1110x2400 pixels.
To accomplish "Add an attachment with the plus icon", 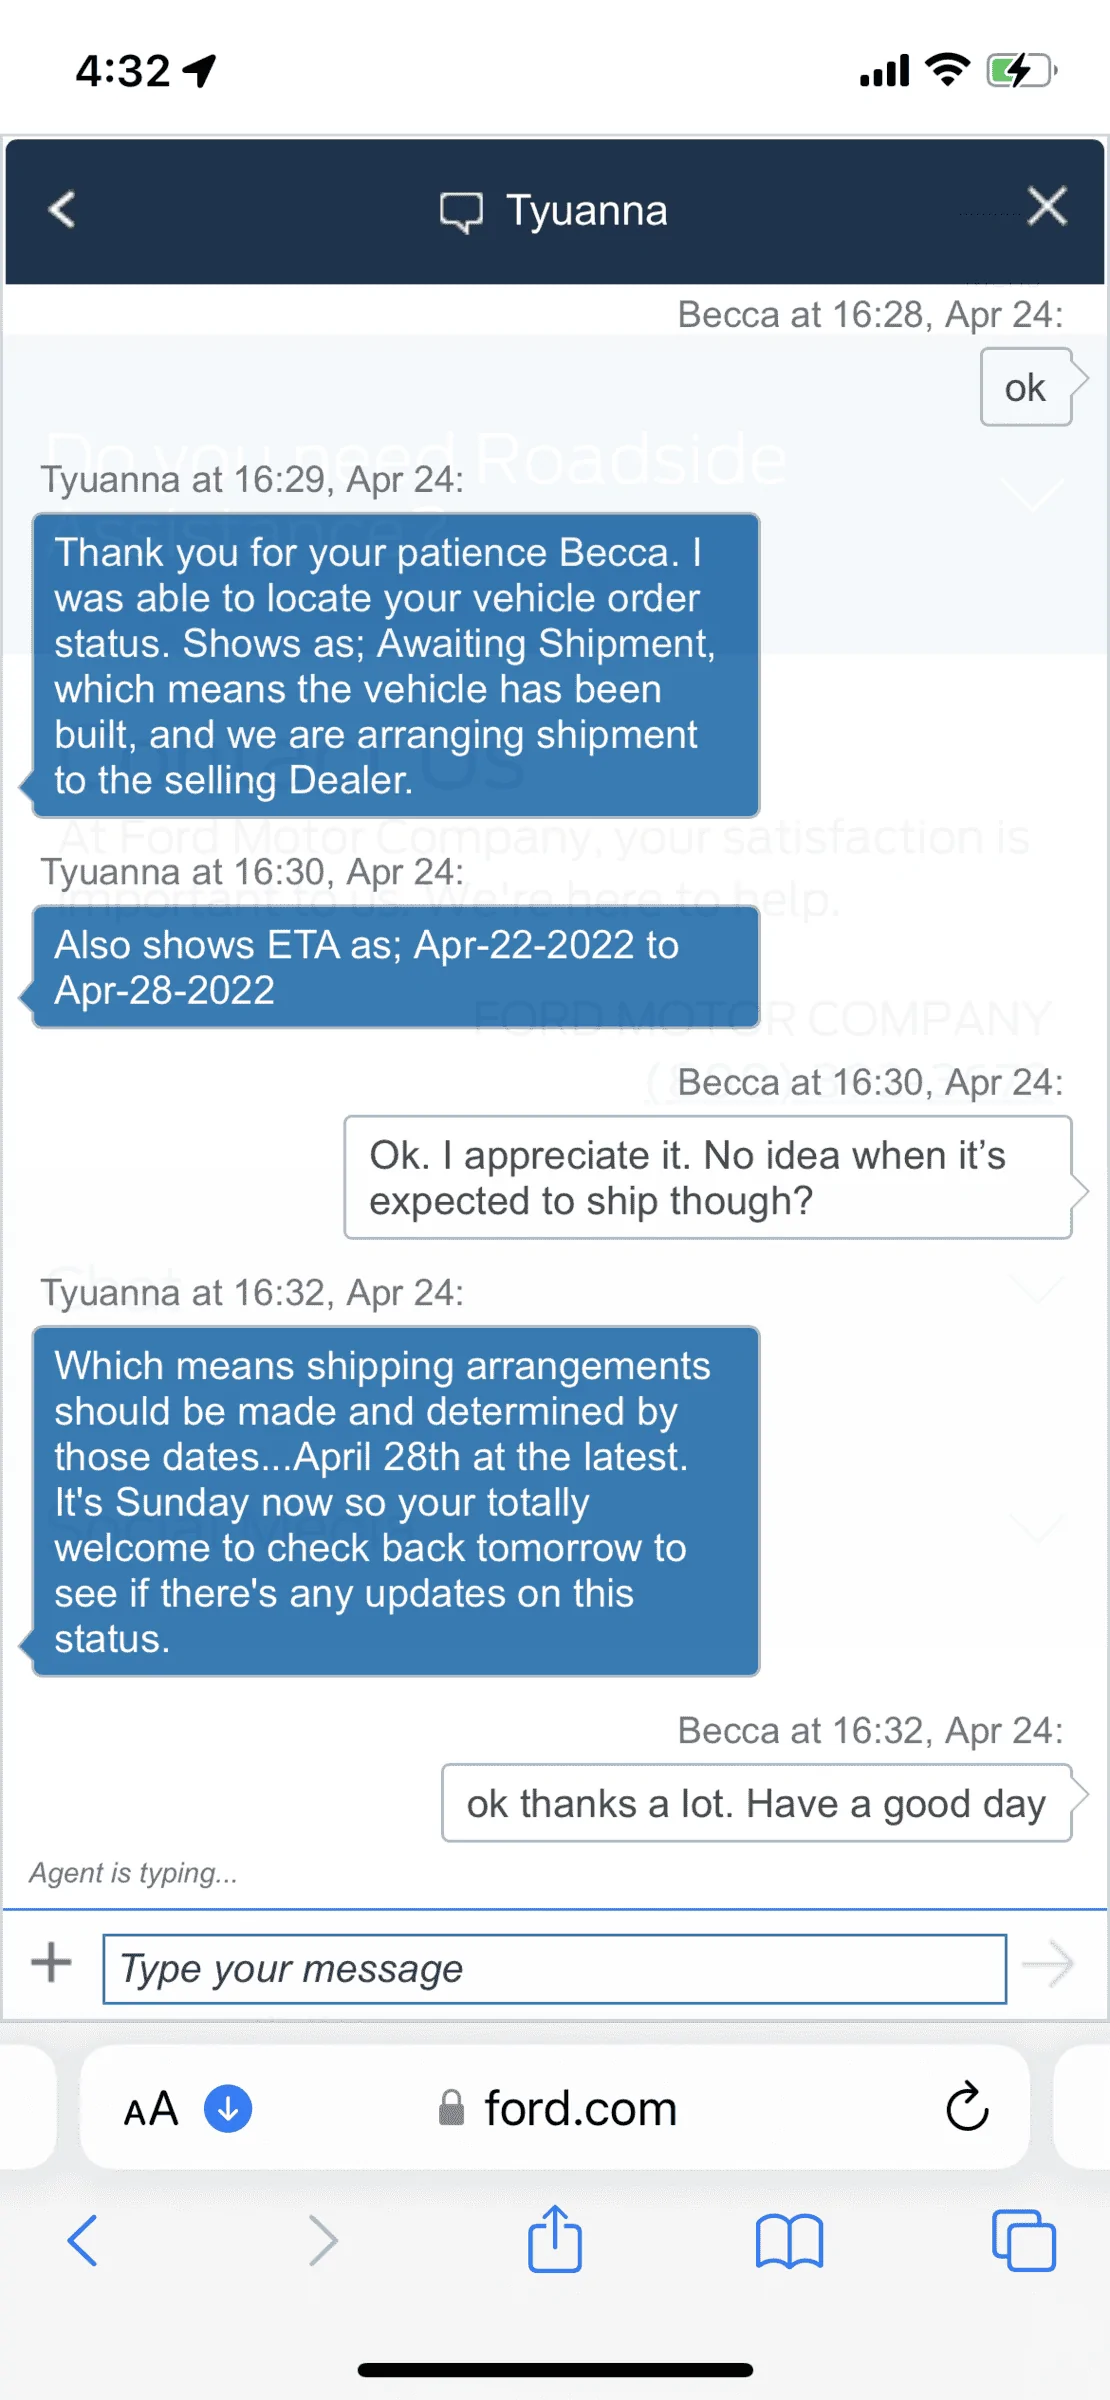I will pyautogui.click(x=51, y=1962).
